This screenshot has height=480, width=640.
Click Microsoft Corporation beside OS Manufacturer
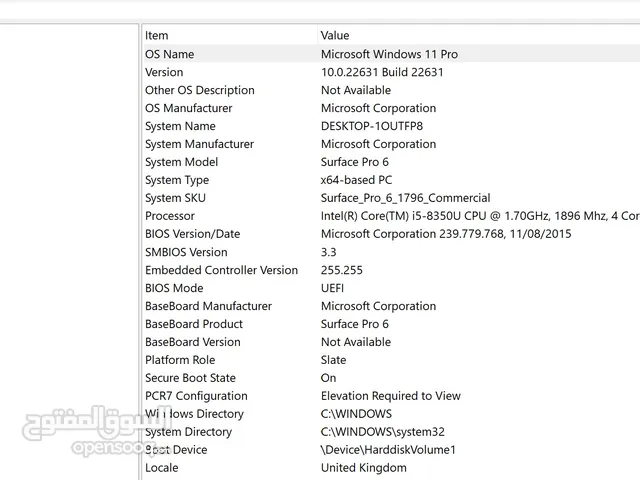(378, 108)
